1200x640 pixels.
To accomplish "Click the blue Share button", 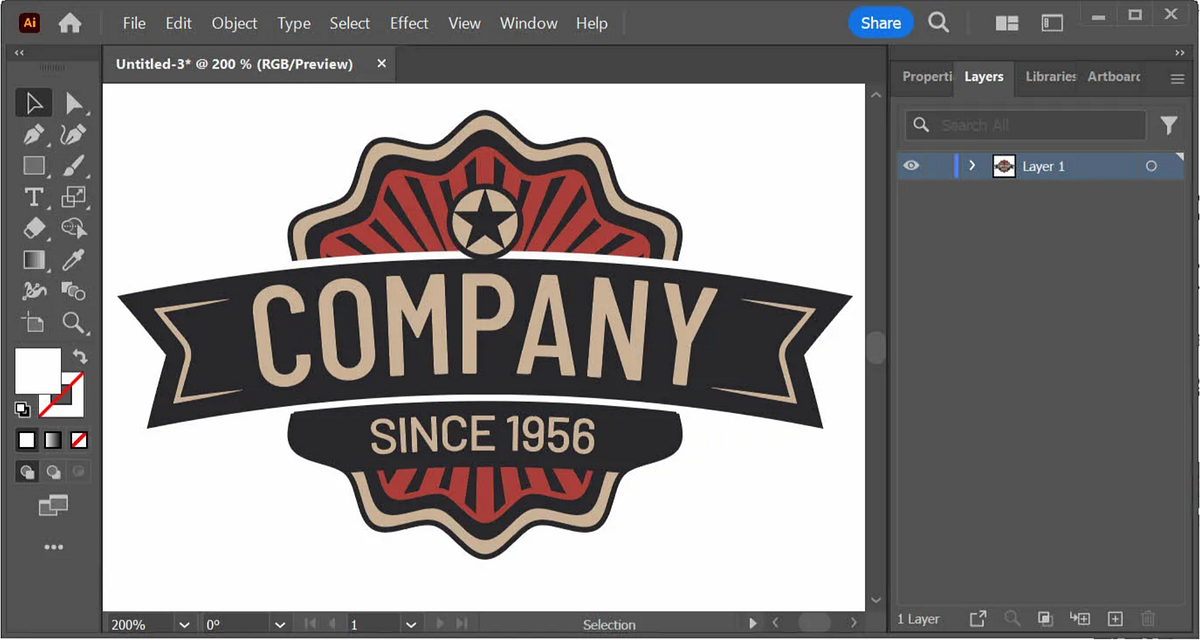I will tap(880, 22).
